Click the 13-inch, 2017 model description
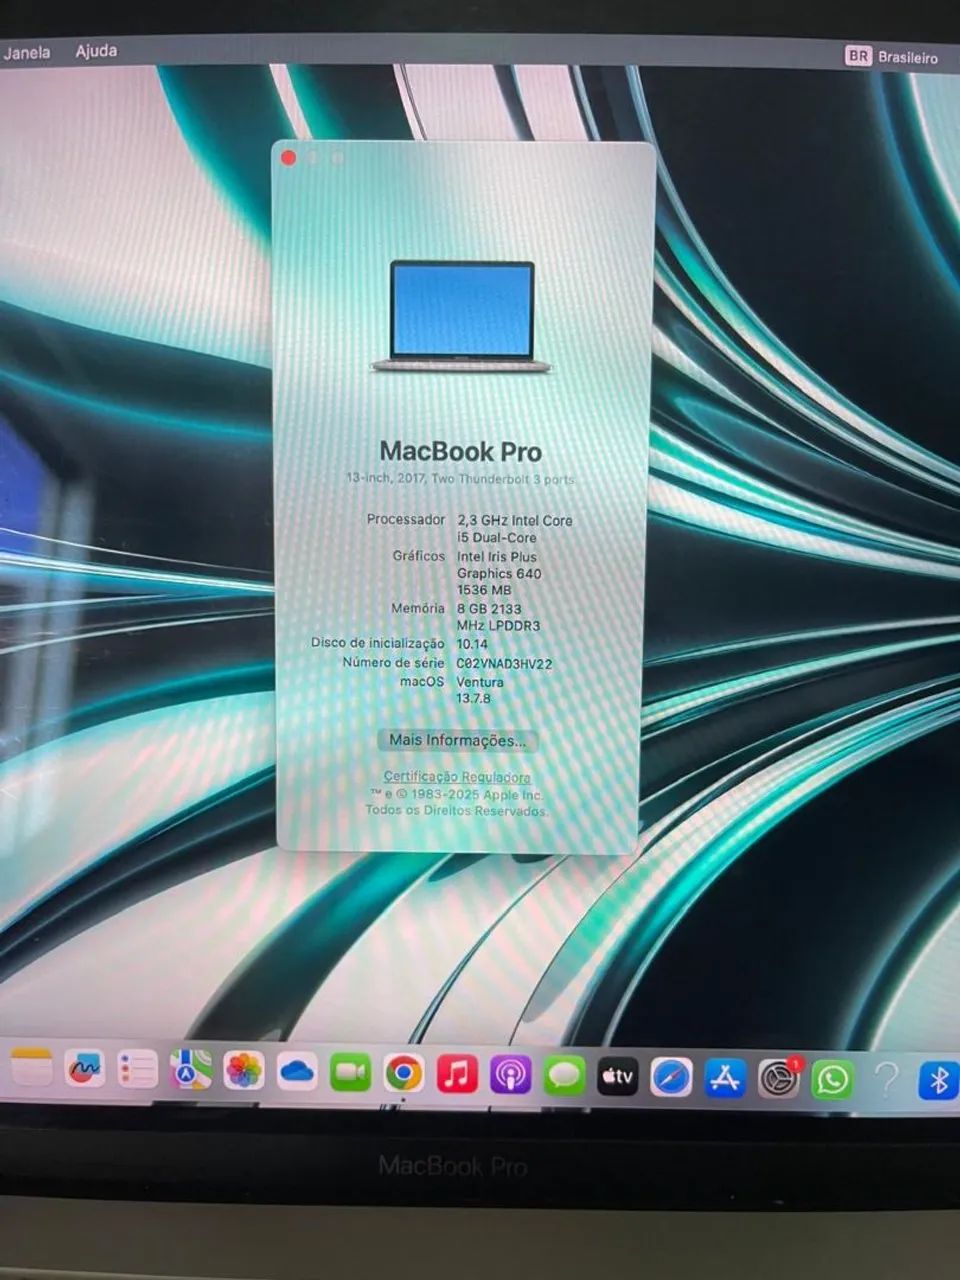Image resolution: width=960 pixels, height=1280 pixels. (x=460, y=479)
